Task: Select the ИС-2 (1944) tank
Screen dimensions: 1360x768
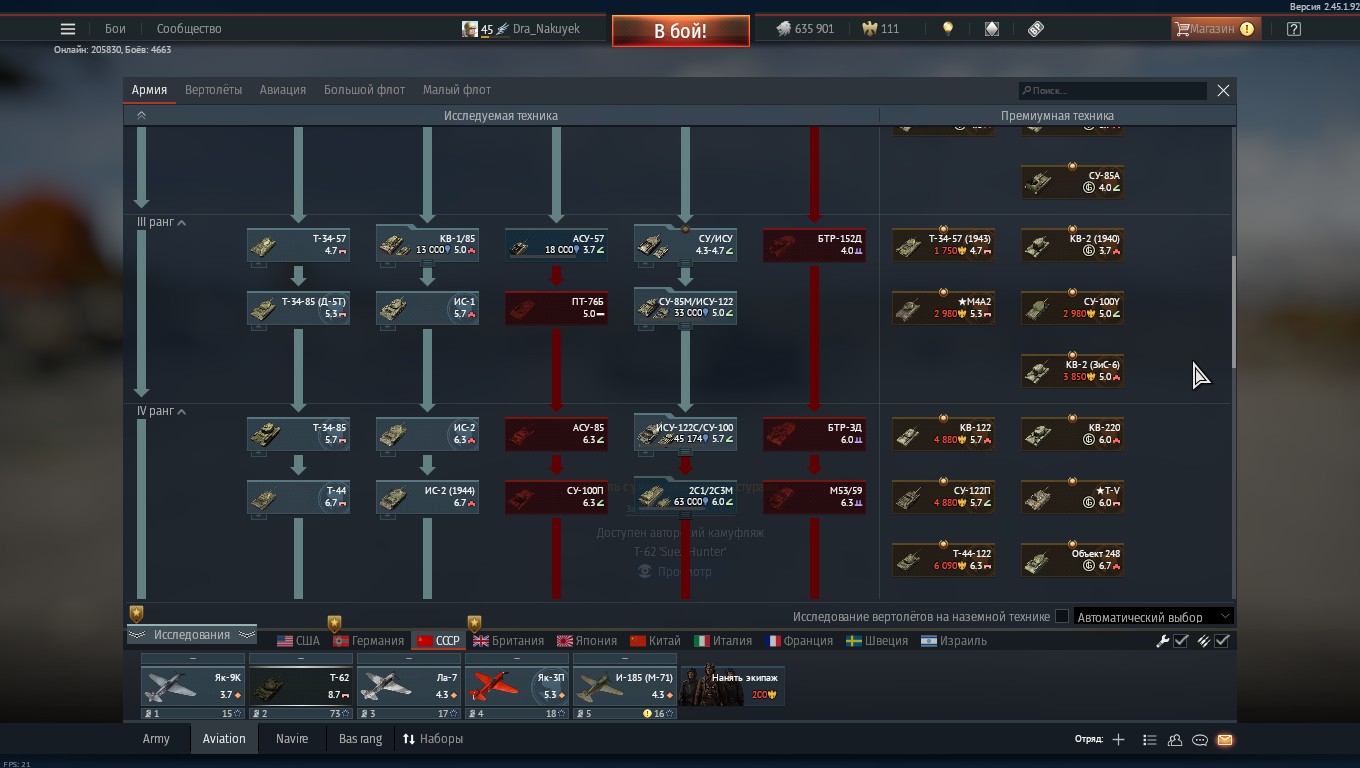Action: click(x=427, y=497)
